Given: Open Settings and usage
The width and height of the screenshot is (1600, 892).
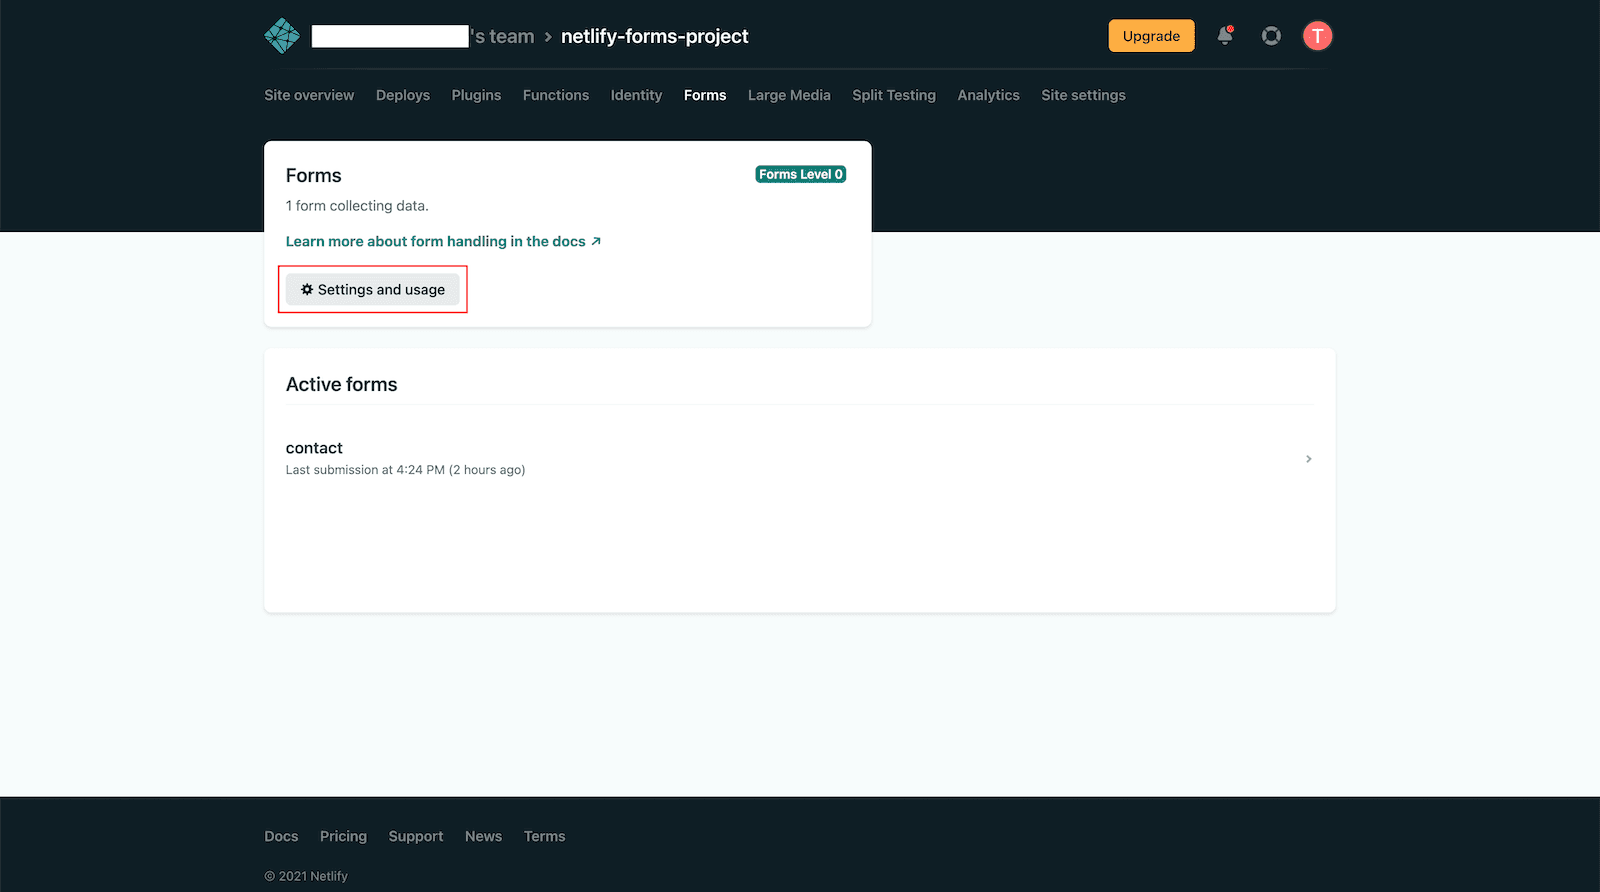Looking at the screenshot, I should 372,290.
